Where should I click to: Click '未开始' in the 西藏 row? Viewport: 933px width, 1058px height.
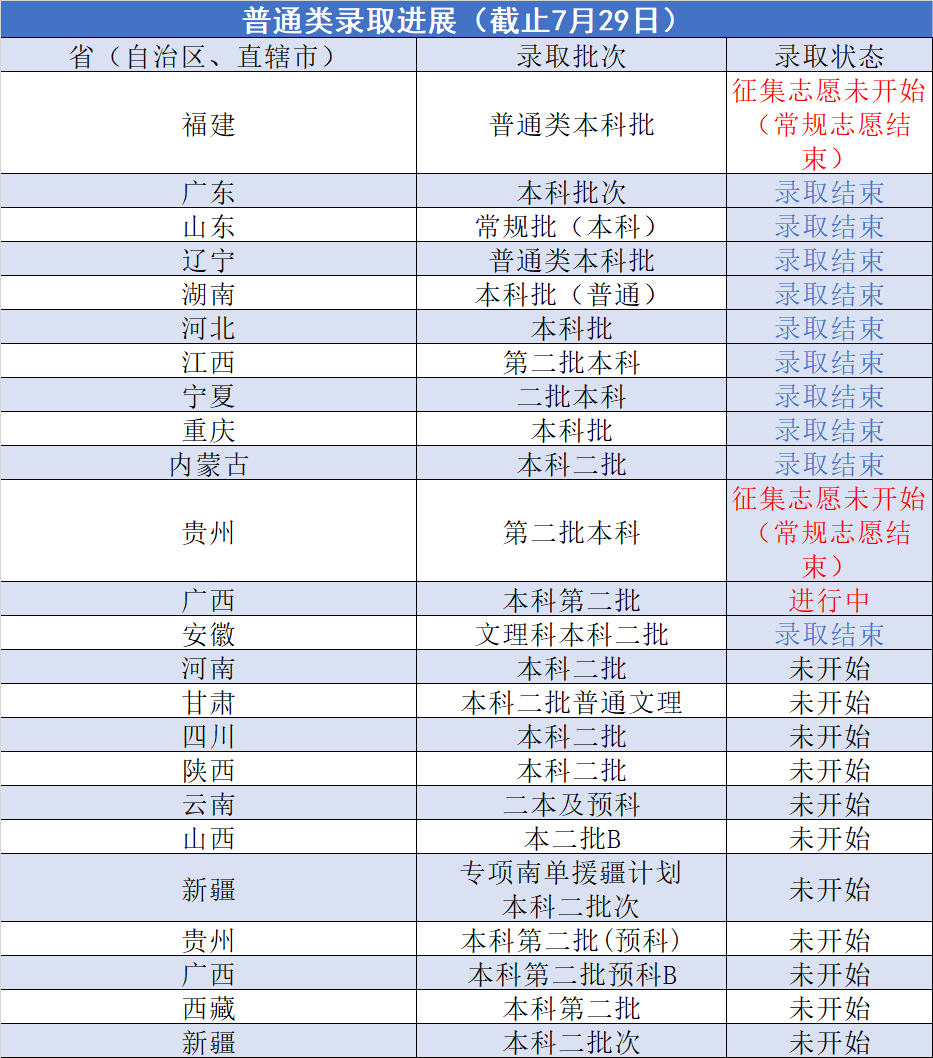(x=829, y=1008)
